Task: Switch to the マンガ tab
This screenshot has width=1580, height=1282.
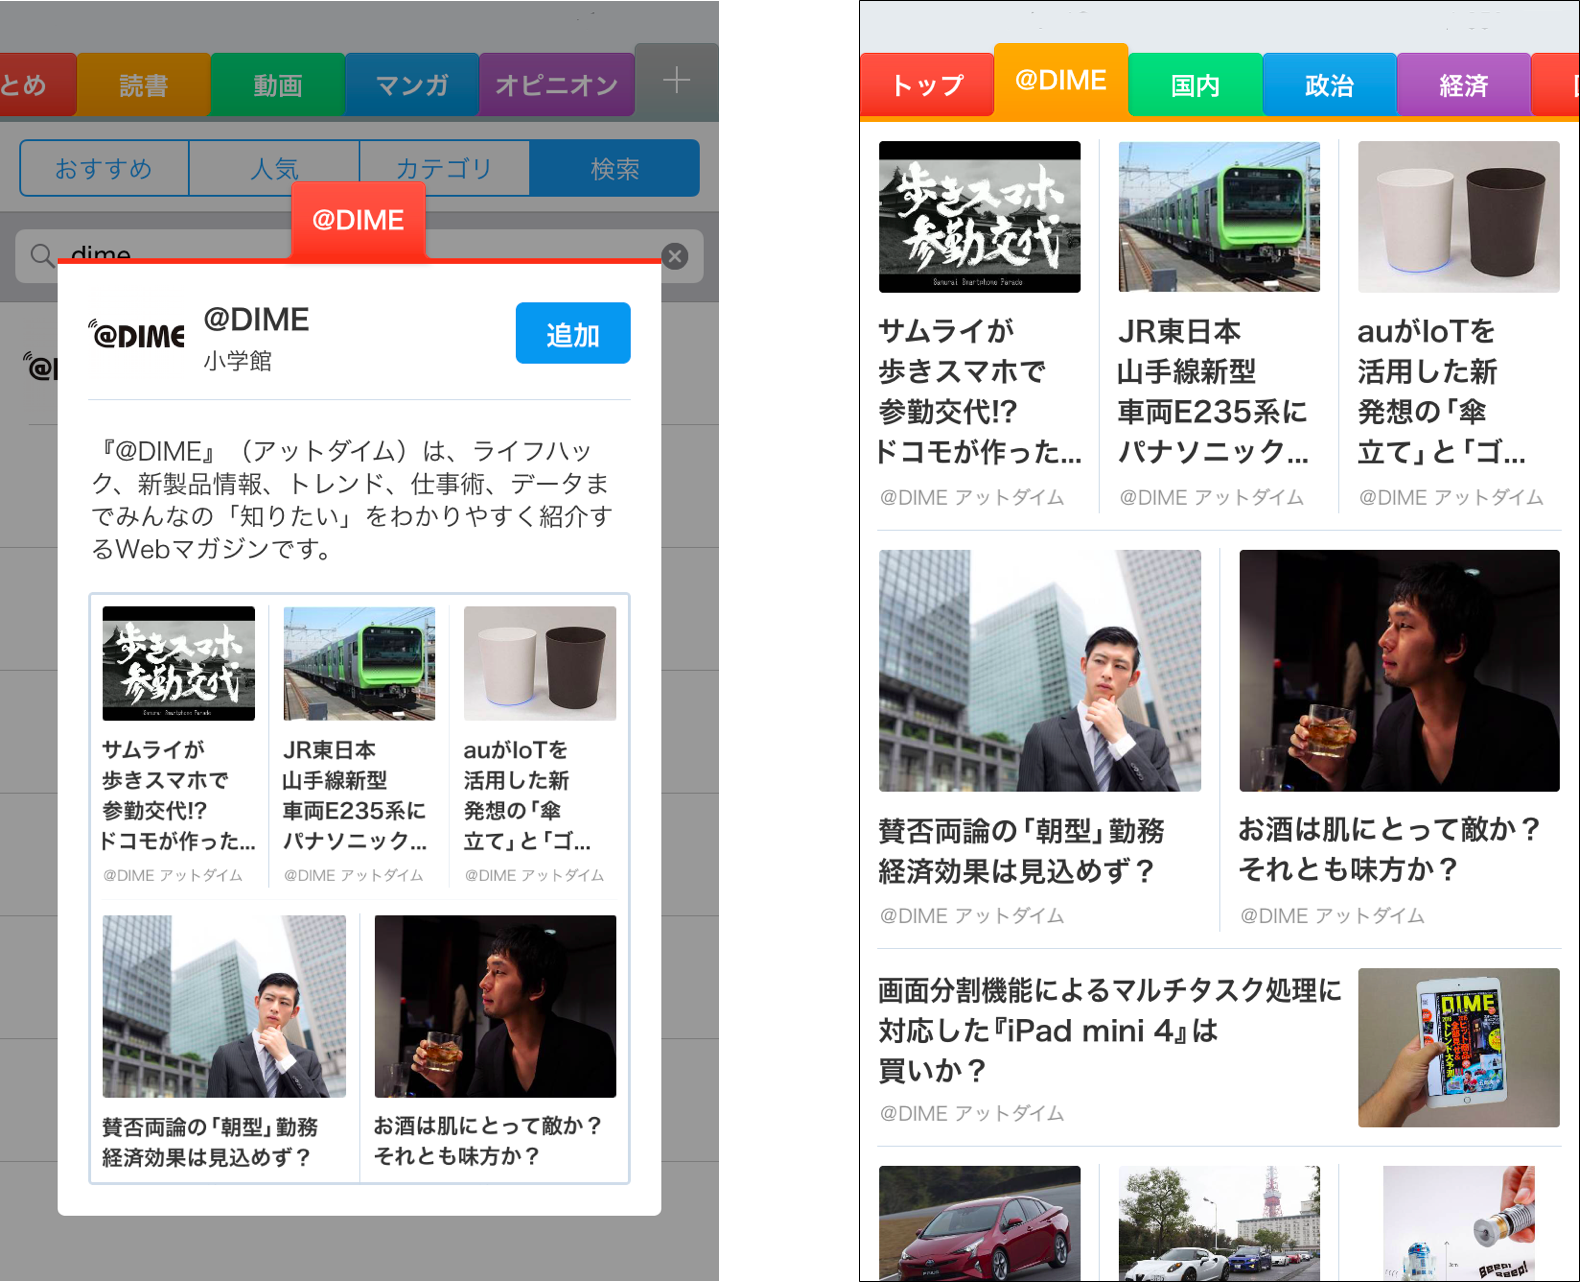Action: click(x=412, y=85)
